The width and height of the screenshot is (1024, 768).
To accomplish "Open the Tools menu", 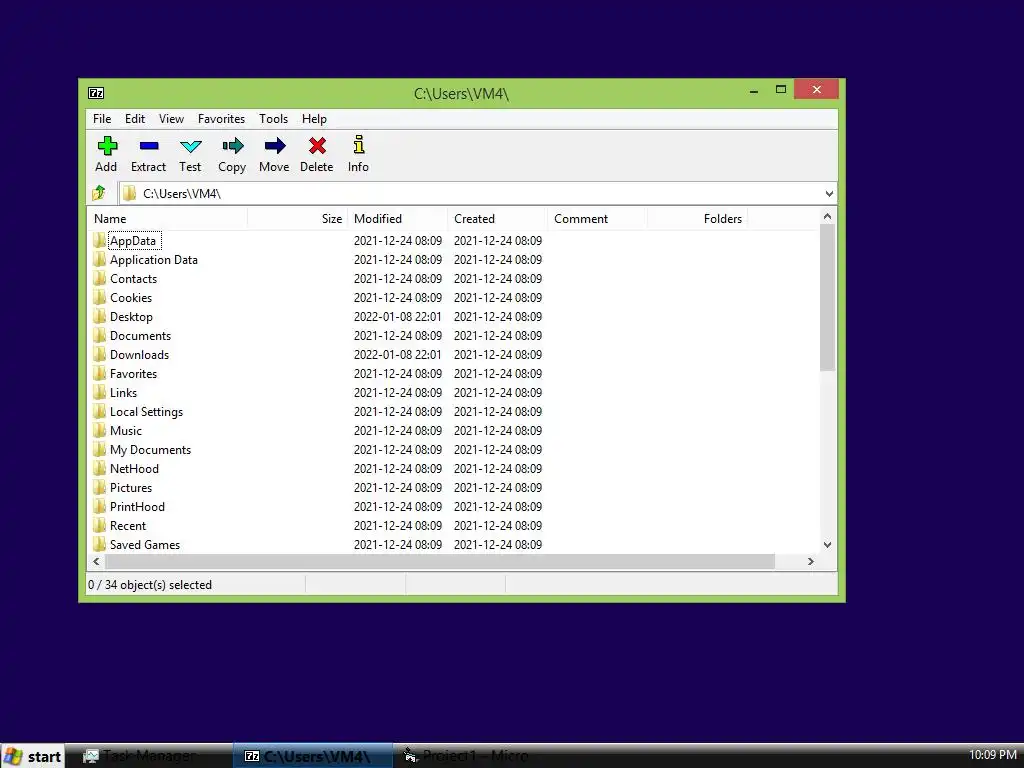I will 273,119.
